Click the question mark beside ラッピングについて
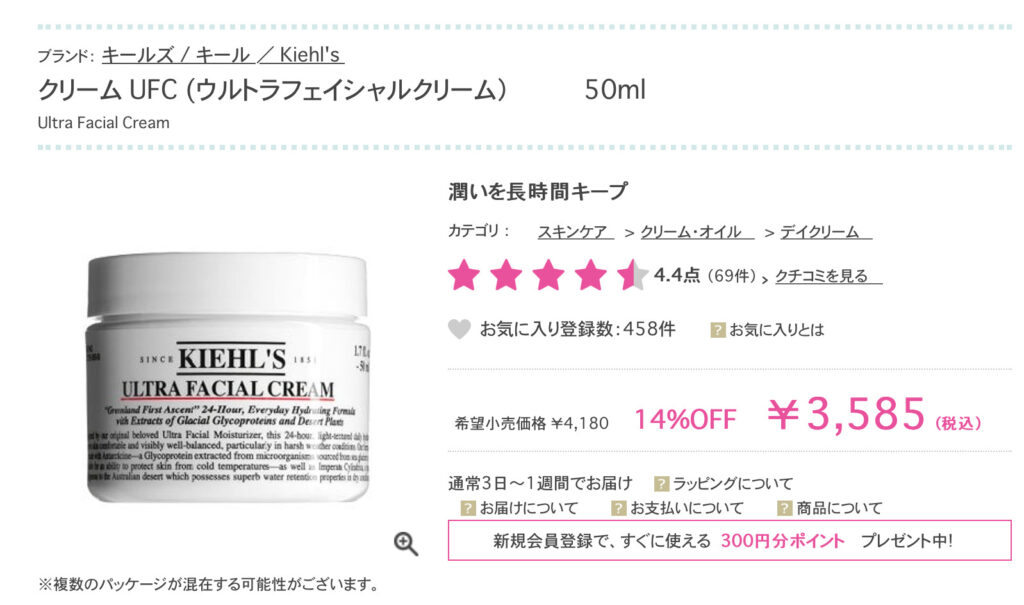 [662, 483]
